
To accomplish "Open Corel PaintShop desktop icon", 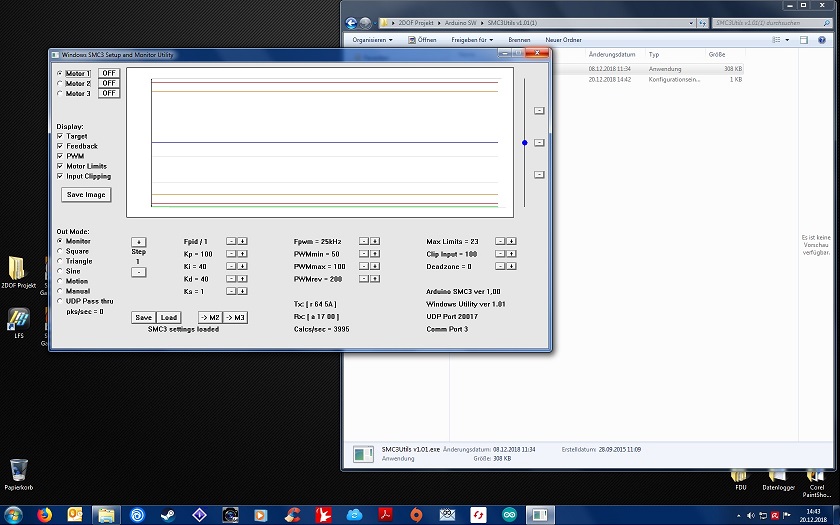I will click(816, 484).
